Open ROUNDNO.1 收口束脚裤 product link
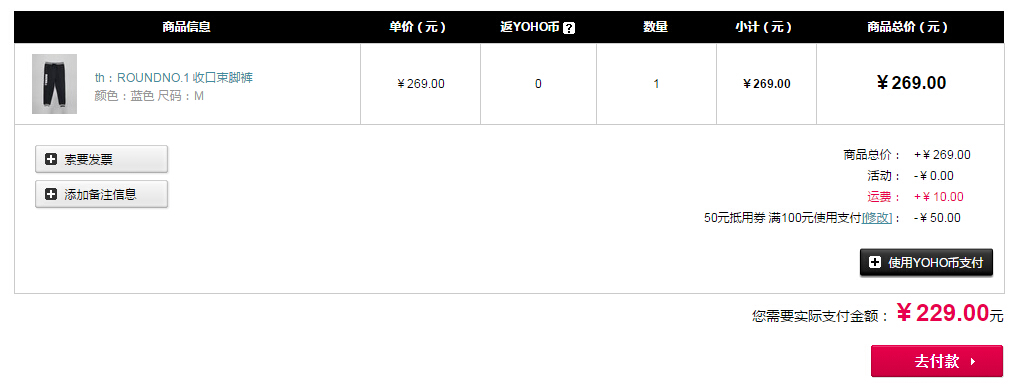Viewport: 1026px width, 390px height. pos(174,78)
